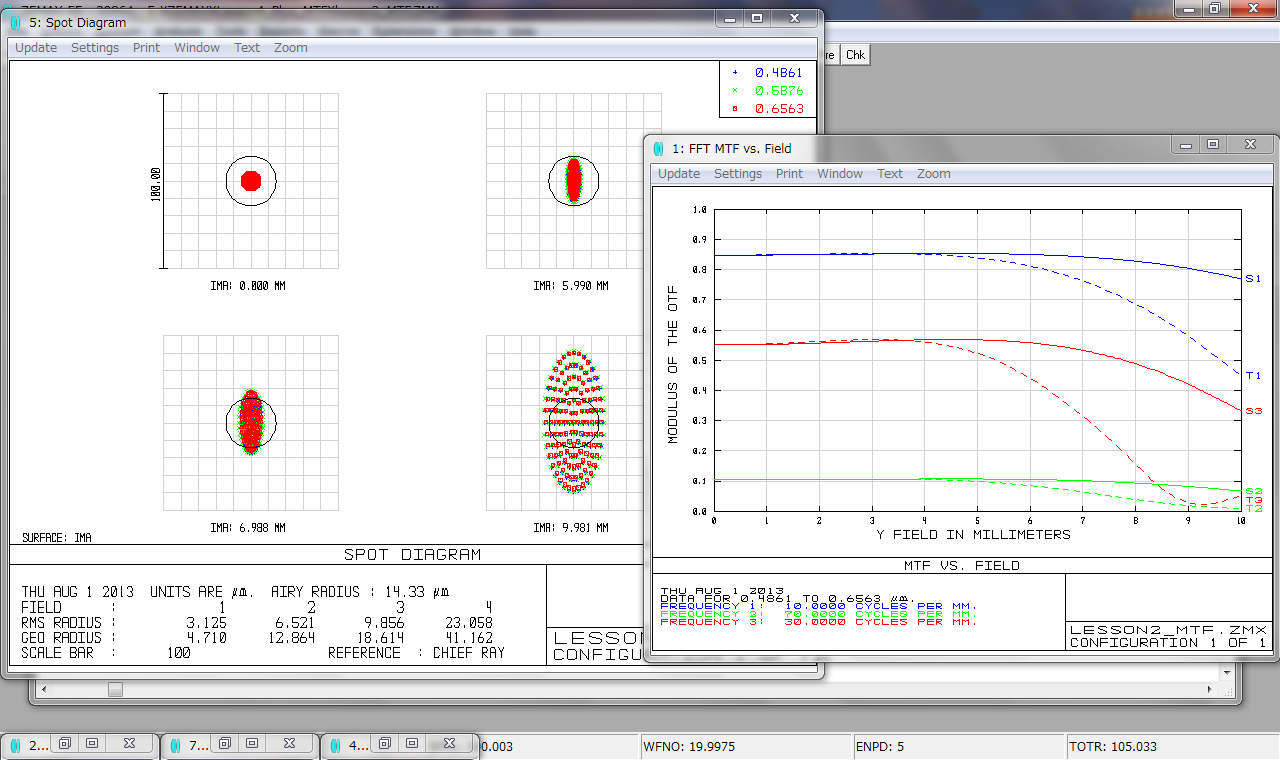Viewport: 1280px width, 760px height.
Task: Restore minimized window 7
Action: click(x=225, y=744)
